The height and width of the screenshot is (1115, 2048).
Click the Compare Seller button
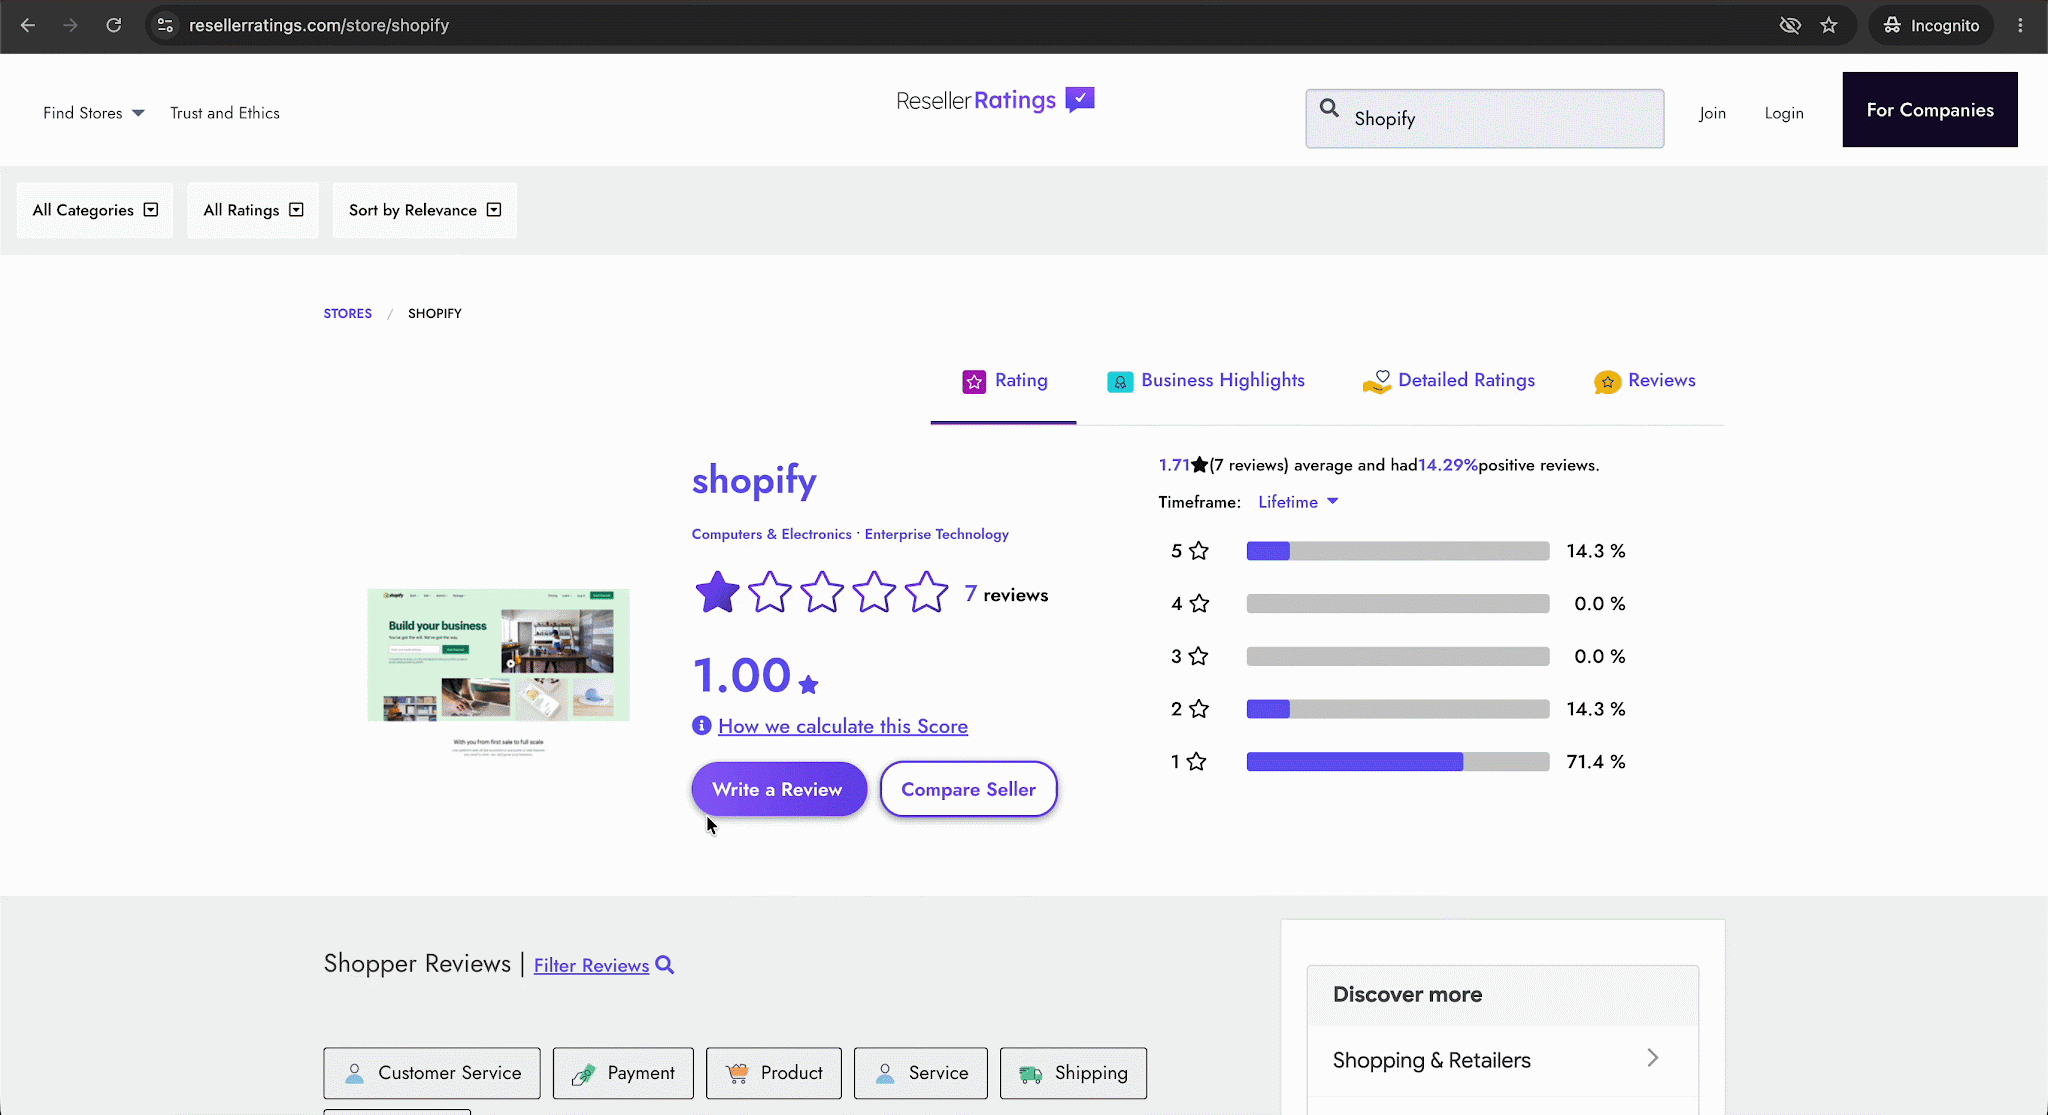pyautogui.click(x=968, y=789)
